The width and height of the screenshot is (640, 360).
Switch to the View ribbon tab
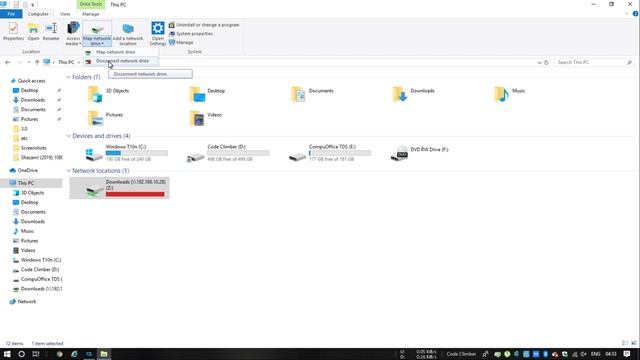pos(64,14)
